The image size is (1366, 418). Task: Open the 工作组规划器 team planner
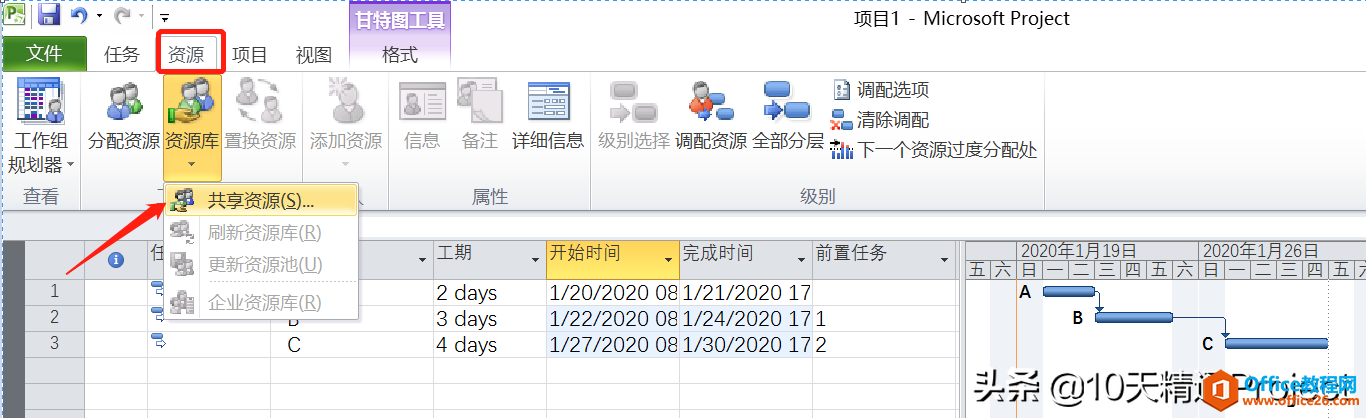(x=41, y=126)
